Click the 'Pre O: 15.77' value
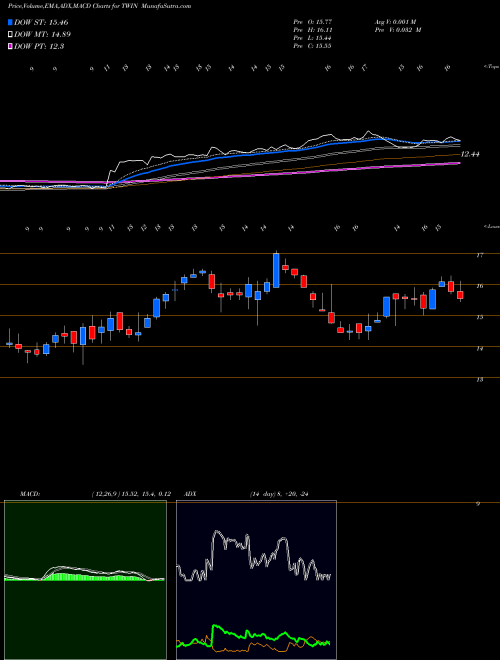 tap(313, 21)
